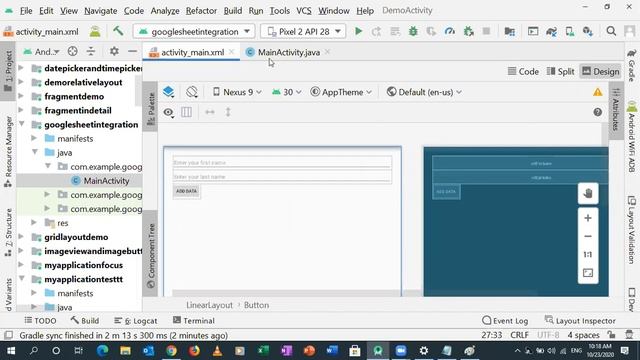Select the activity_main.xml editor tab
Viewport: 640px width, 360px height.
point(192,52)
